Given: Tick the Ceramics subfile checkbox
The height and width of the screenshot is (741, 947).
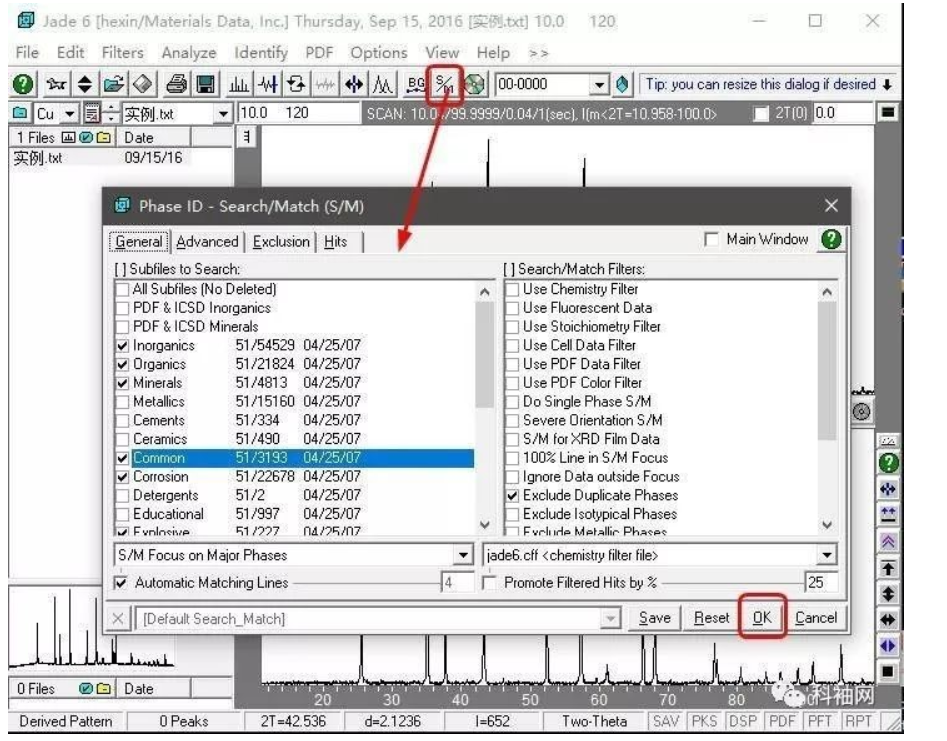Looking at the screenshot, I should [x=123, y=439].
